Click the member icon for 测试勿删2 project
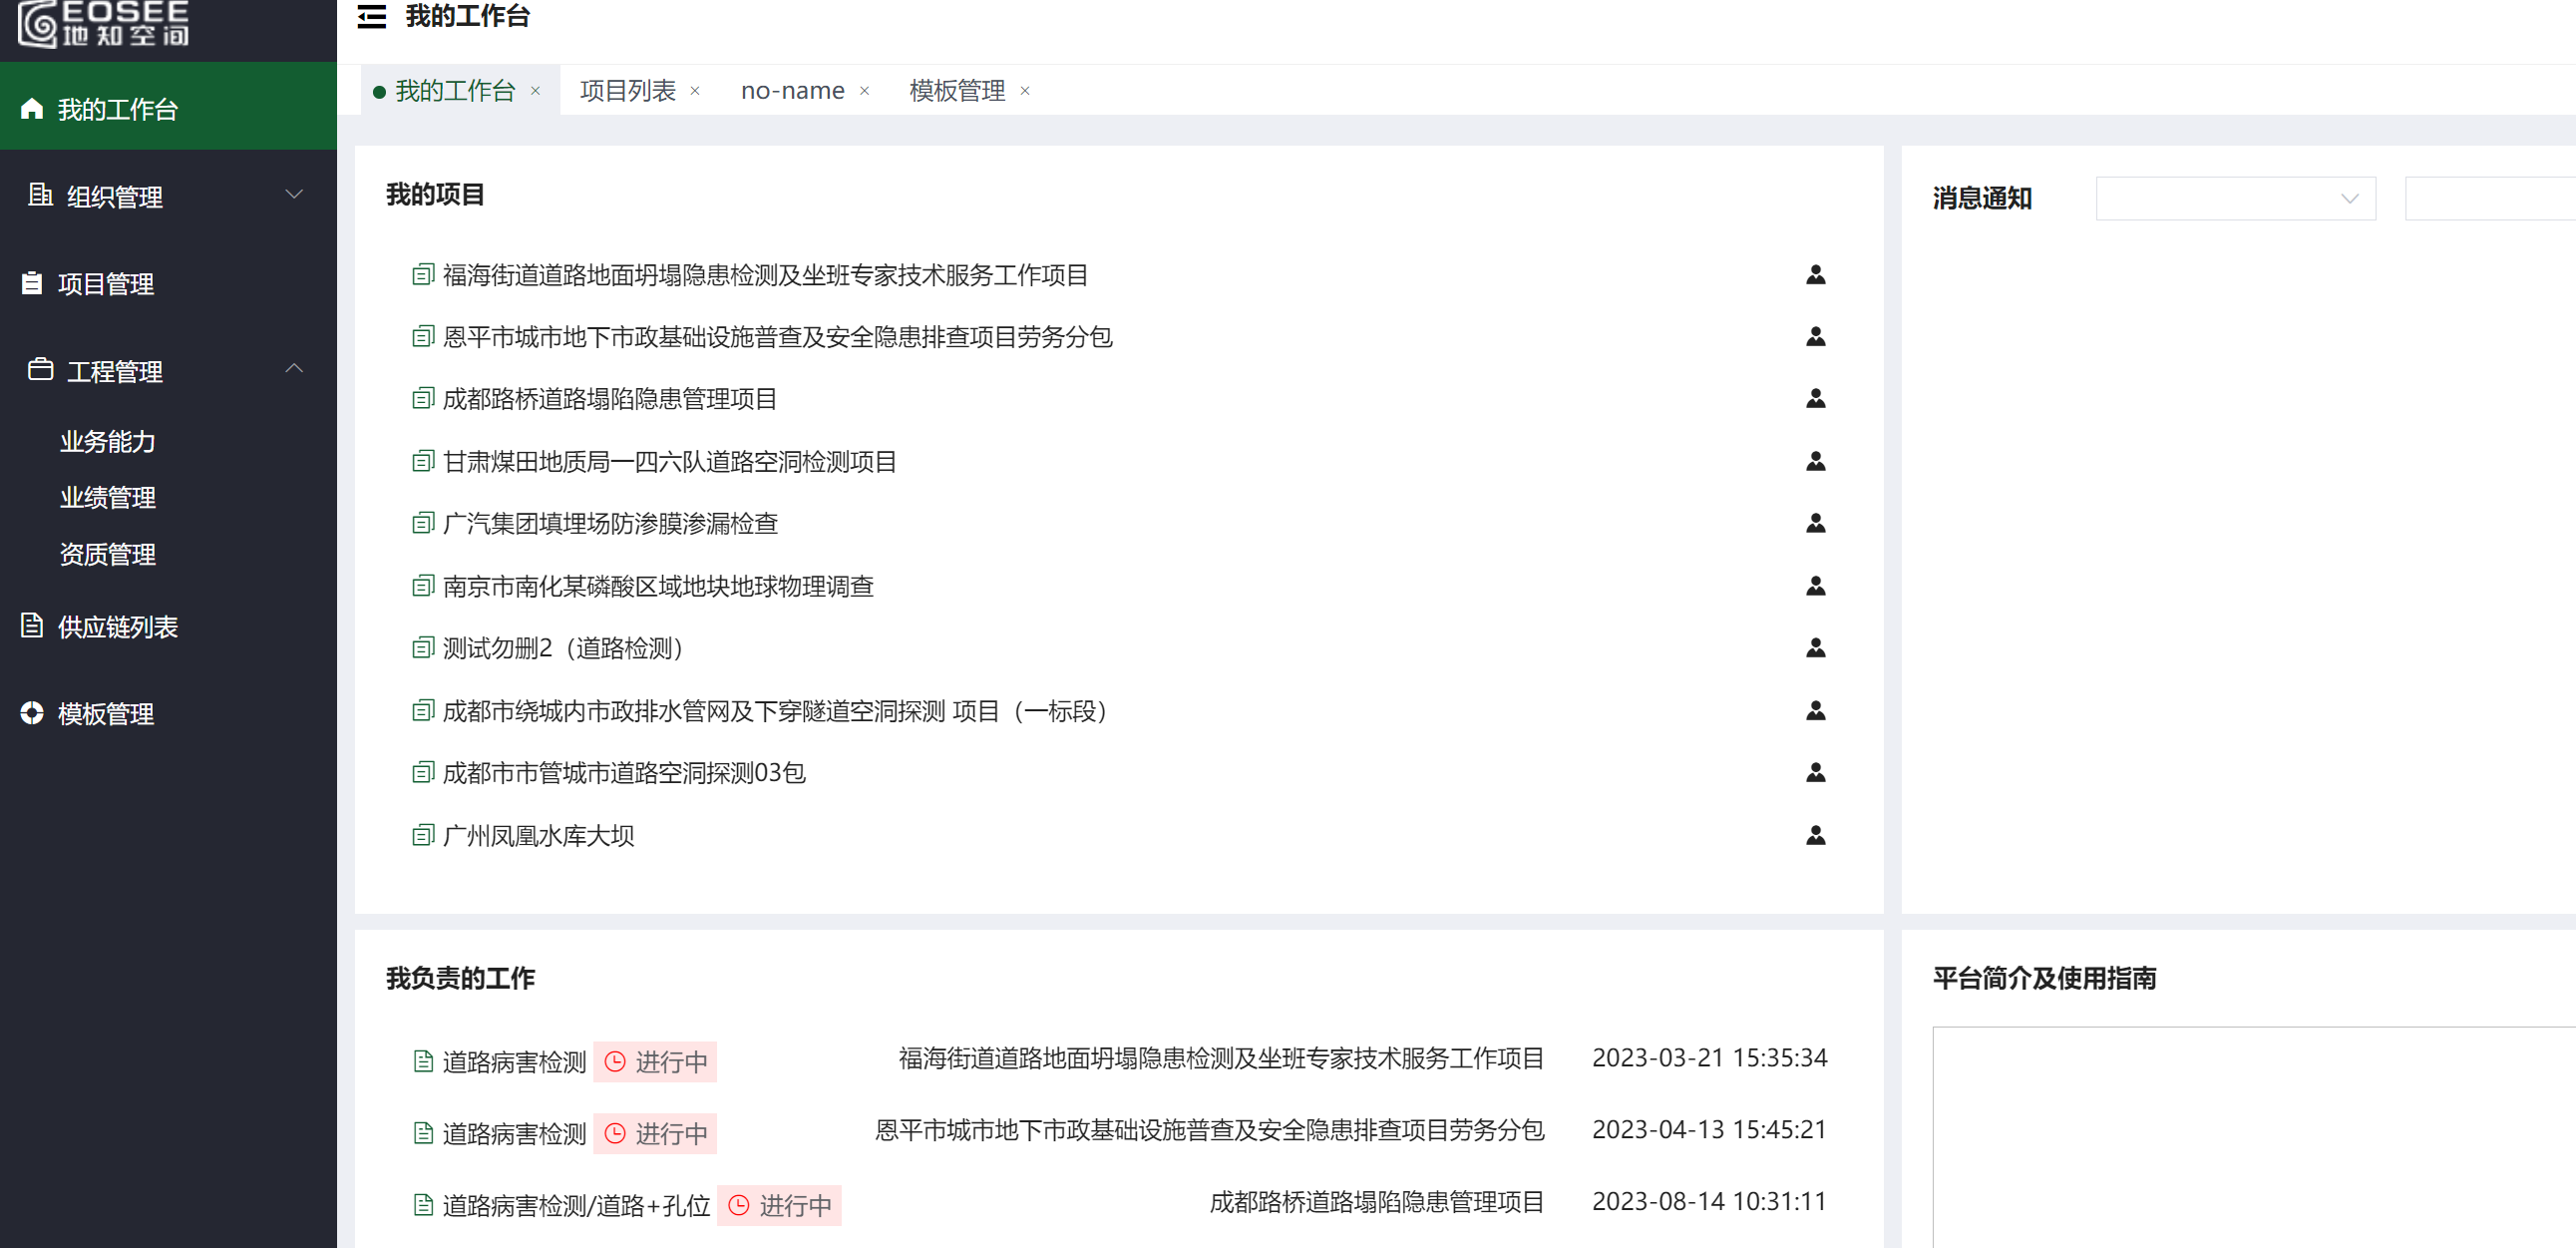Viewport: 2576px width, 1248px height. 1816,648
